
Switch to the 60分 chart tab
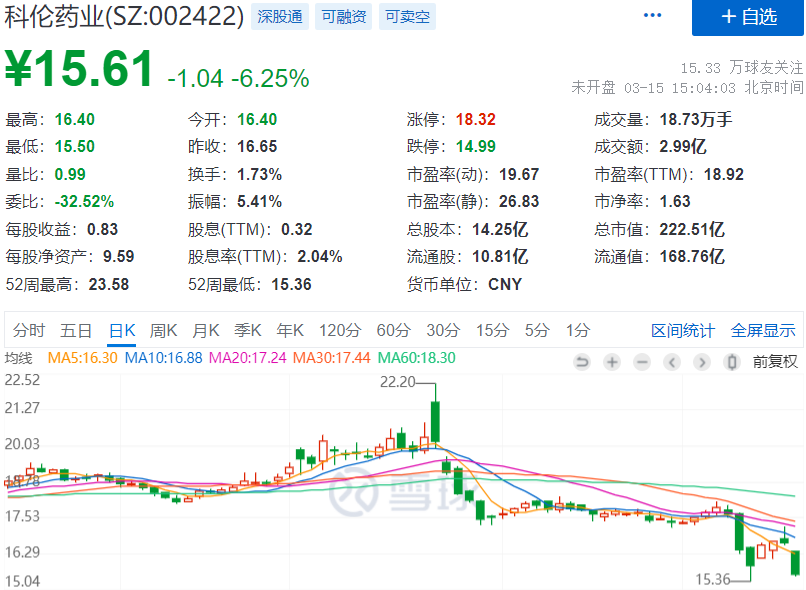393,330
